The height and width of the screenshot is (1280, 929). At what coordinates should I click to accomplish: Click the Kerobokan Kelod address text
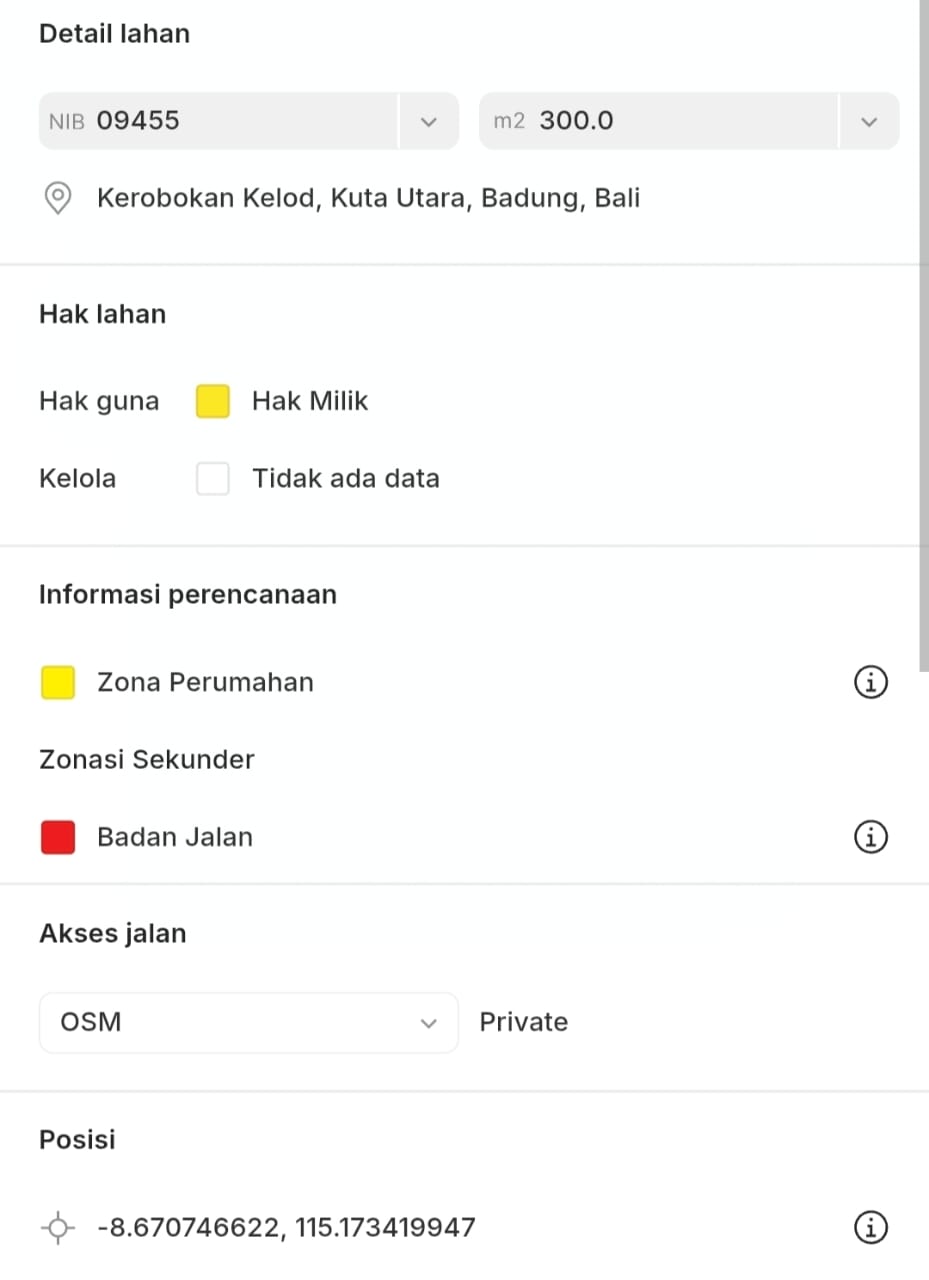coord(368,198)
